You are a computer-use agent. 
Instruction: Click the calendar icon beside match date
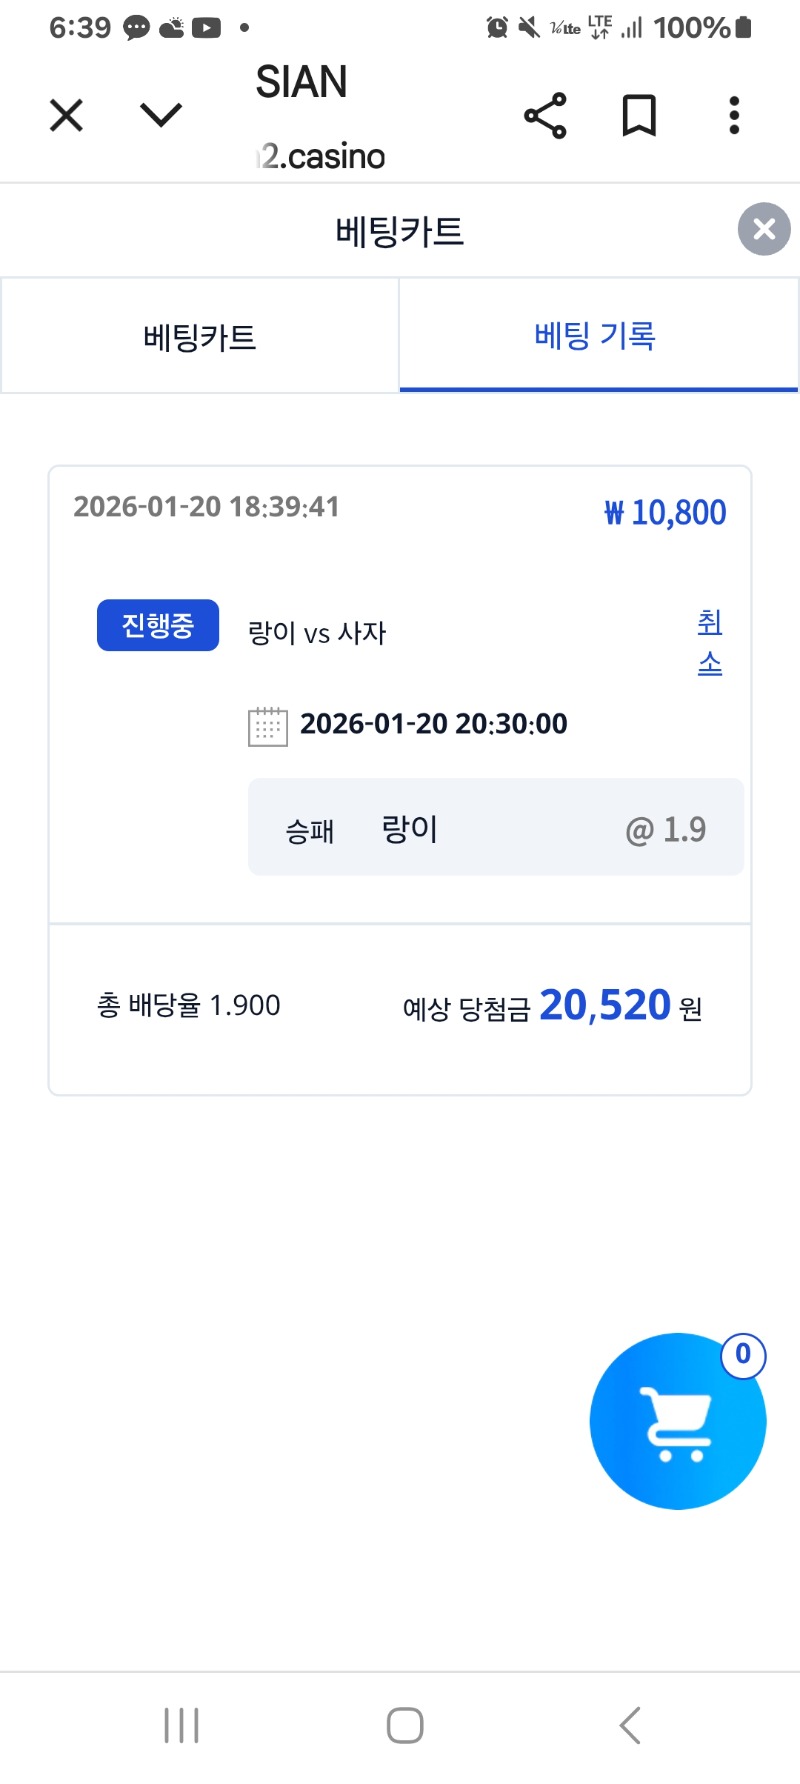click(267, 726)
